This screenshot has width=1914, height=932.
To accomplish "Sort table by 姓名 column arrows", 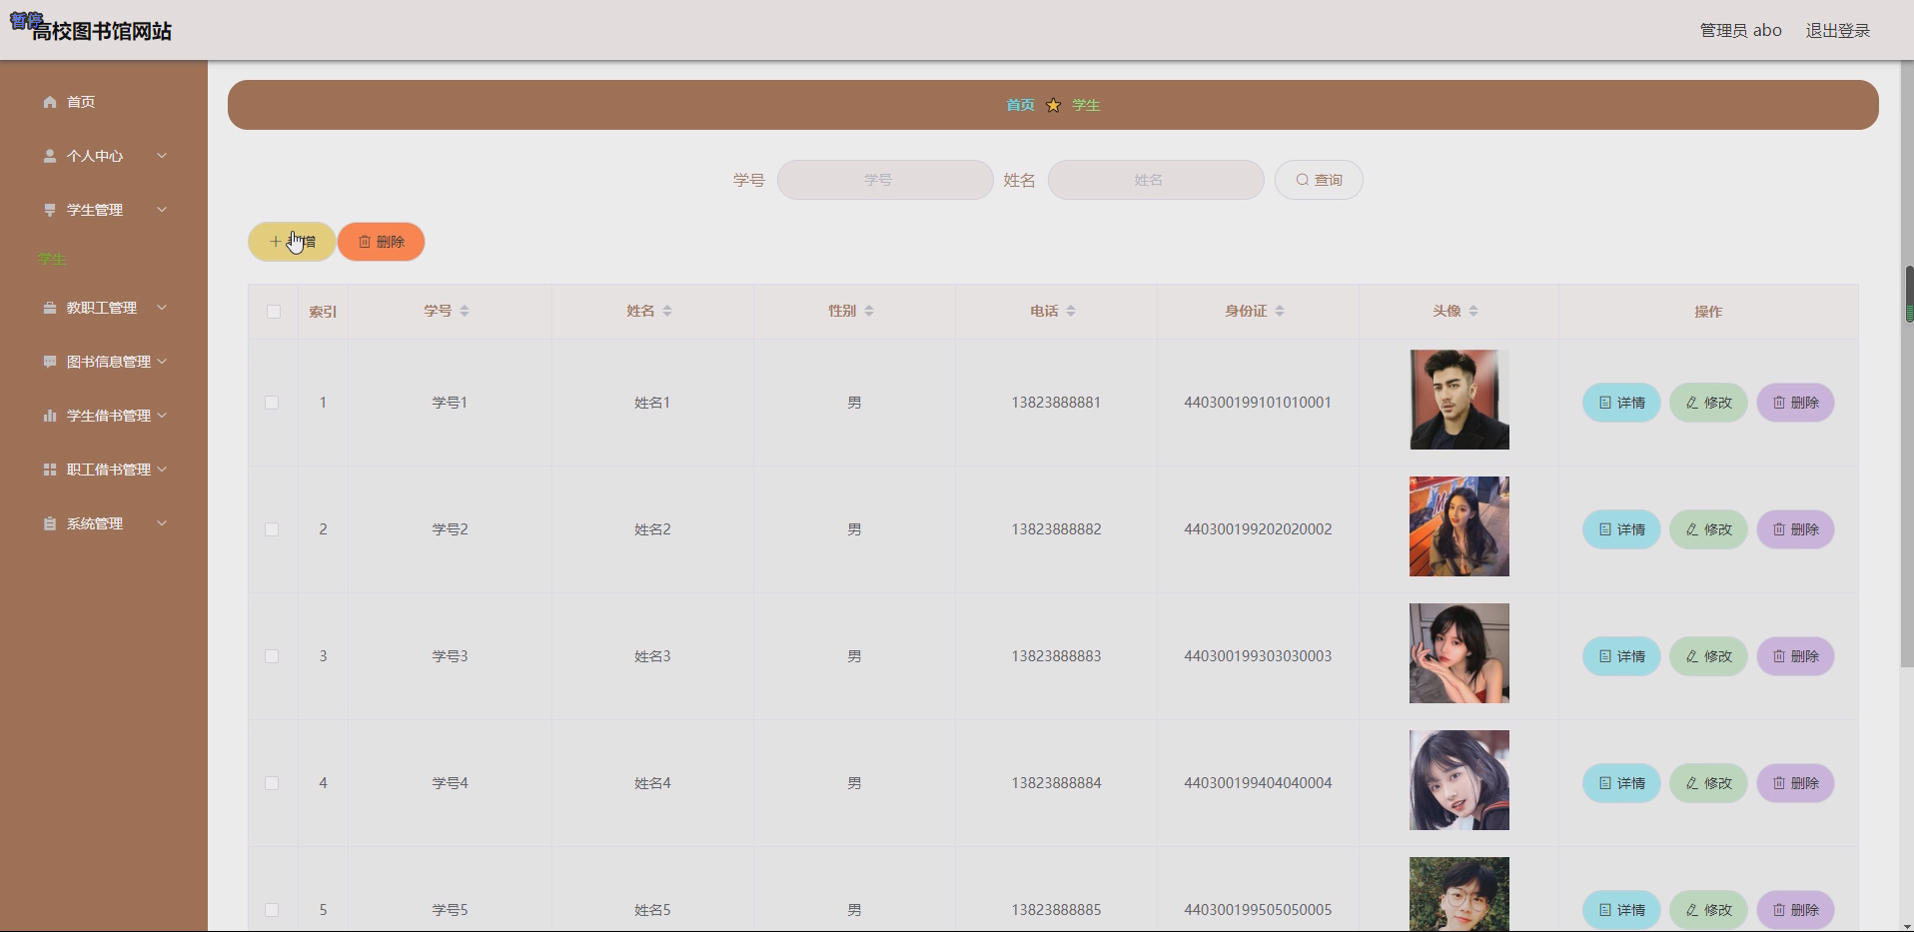I will tap(667, 311).
